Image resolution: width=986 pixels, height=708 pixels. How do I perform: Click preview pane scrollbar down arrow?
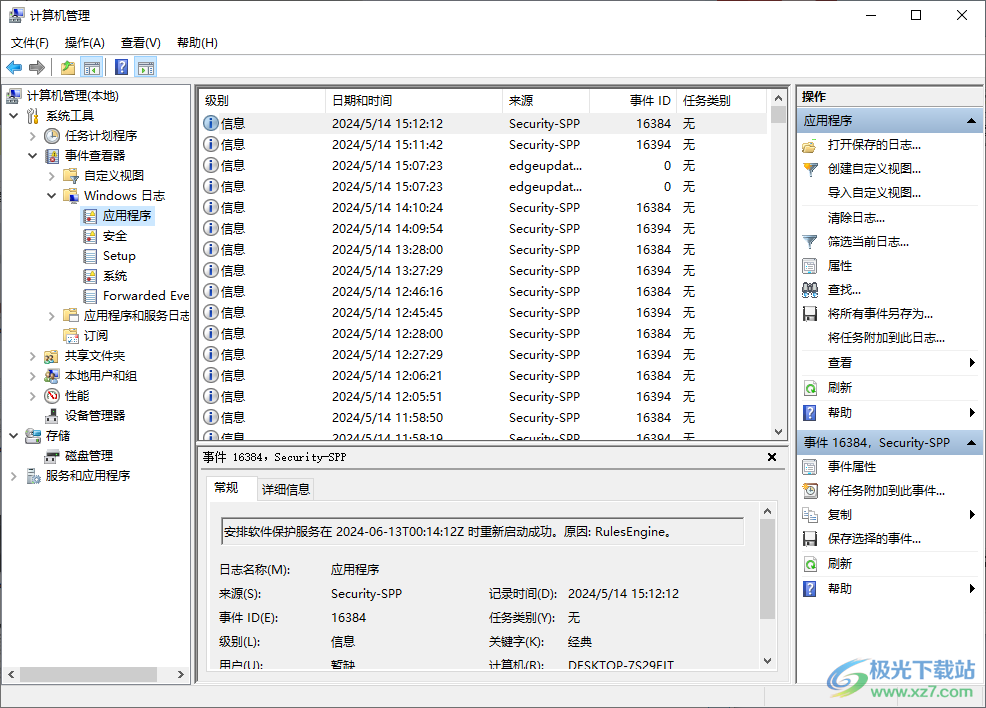[x=767, y=661]
